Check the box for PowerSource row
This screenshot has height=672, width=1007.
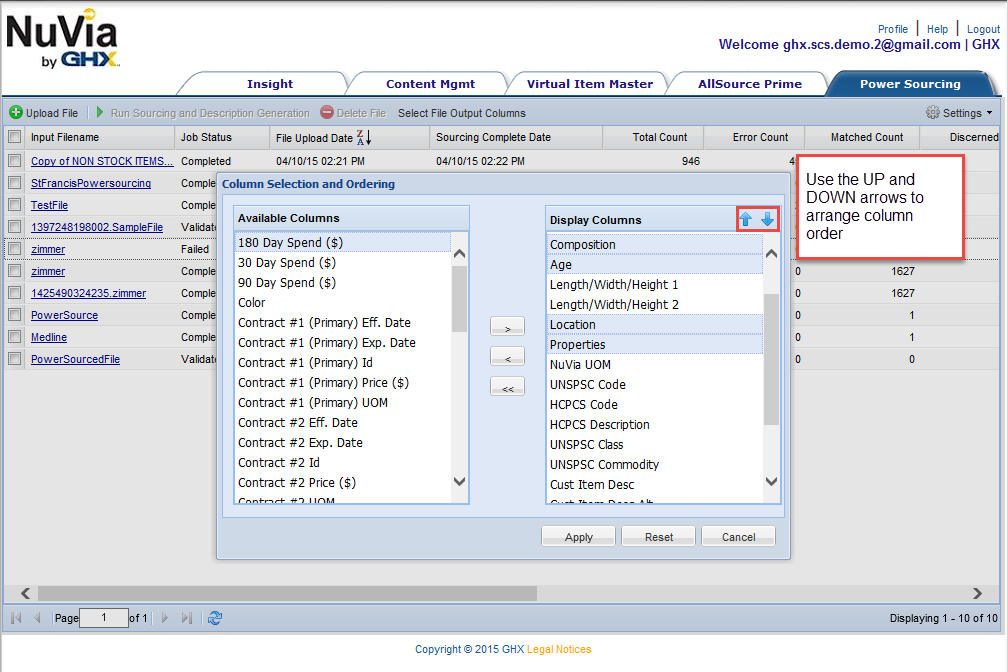[x=14, y=315]
